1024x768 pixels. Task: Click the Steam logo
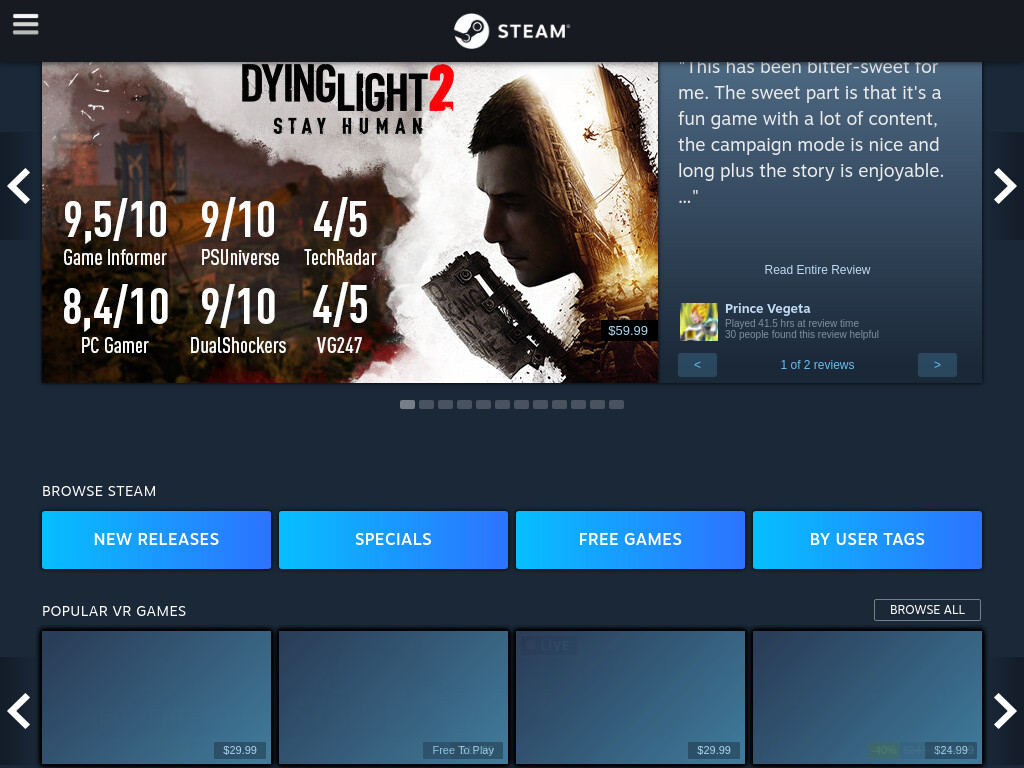(x=512, y=31)
